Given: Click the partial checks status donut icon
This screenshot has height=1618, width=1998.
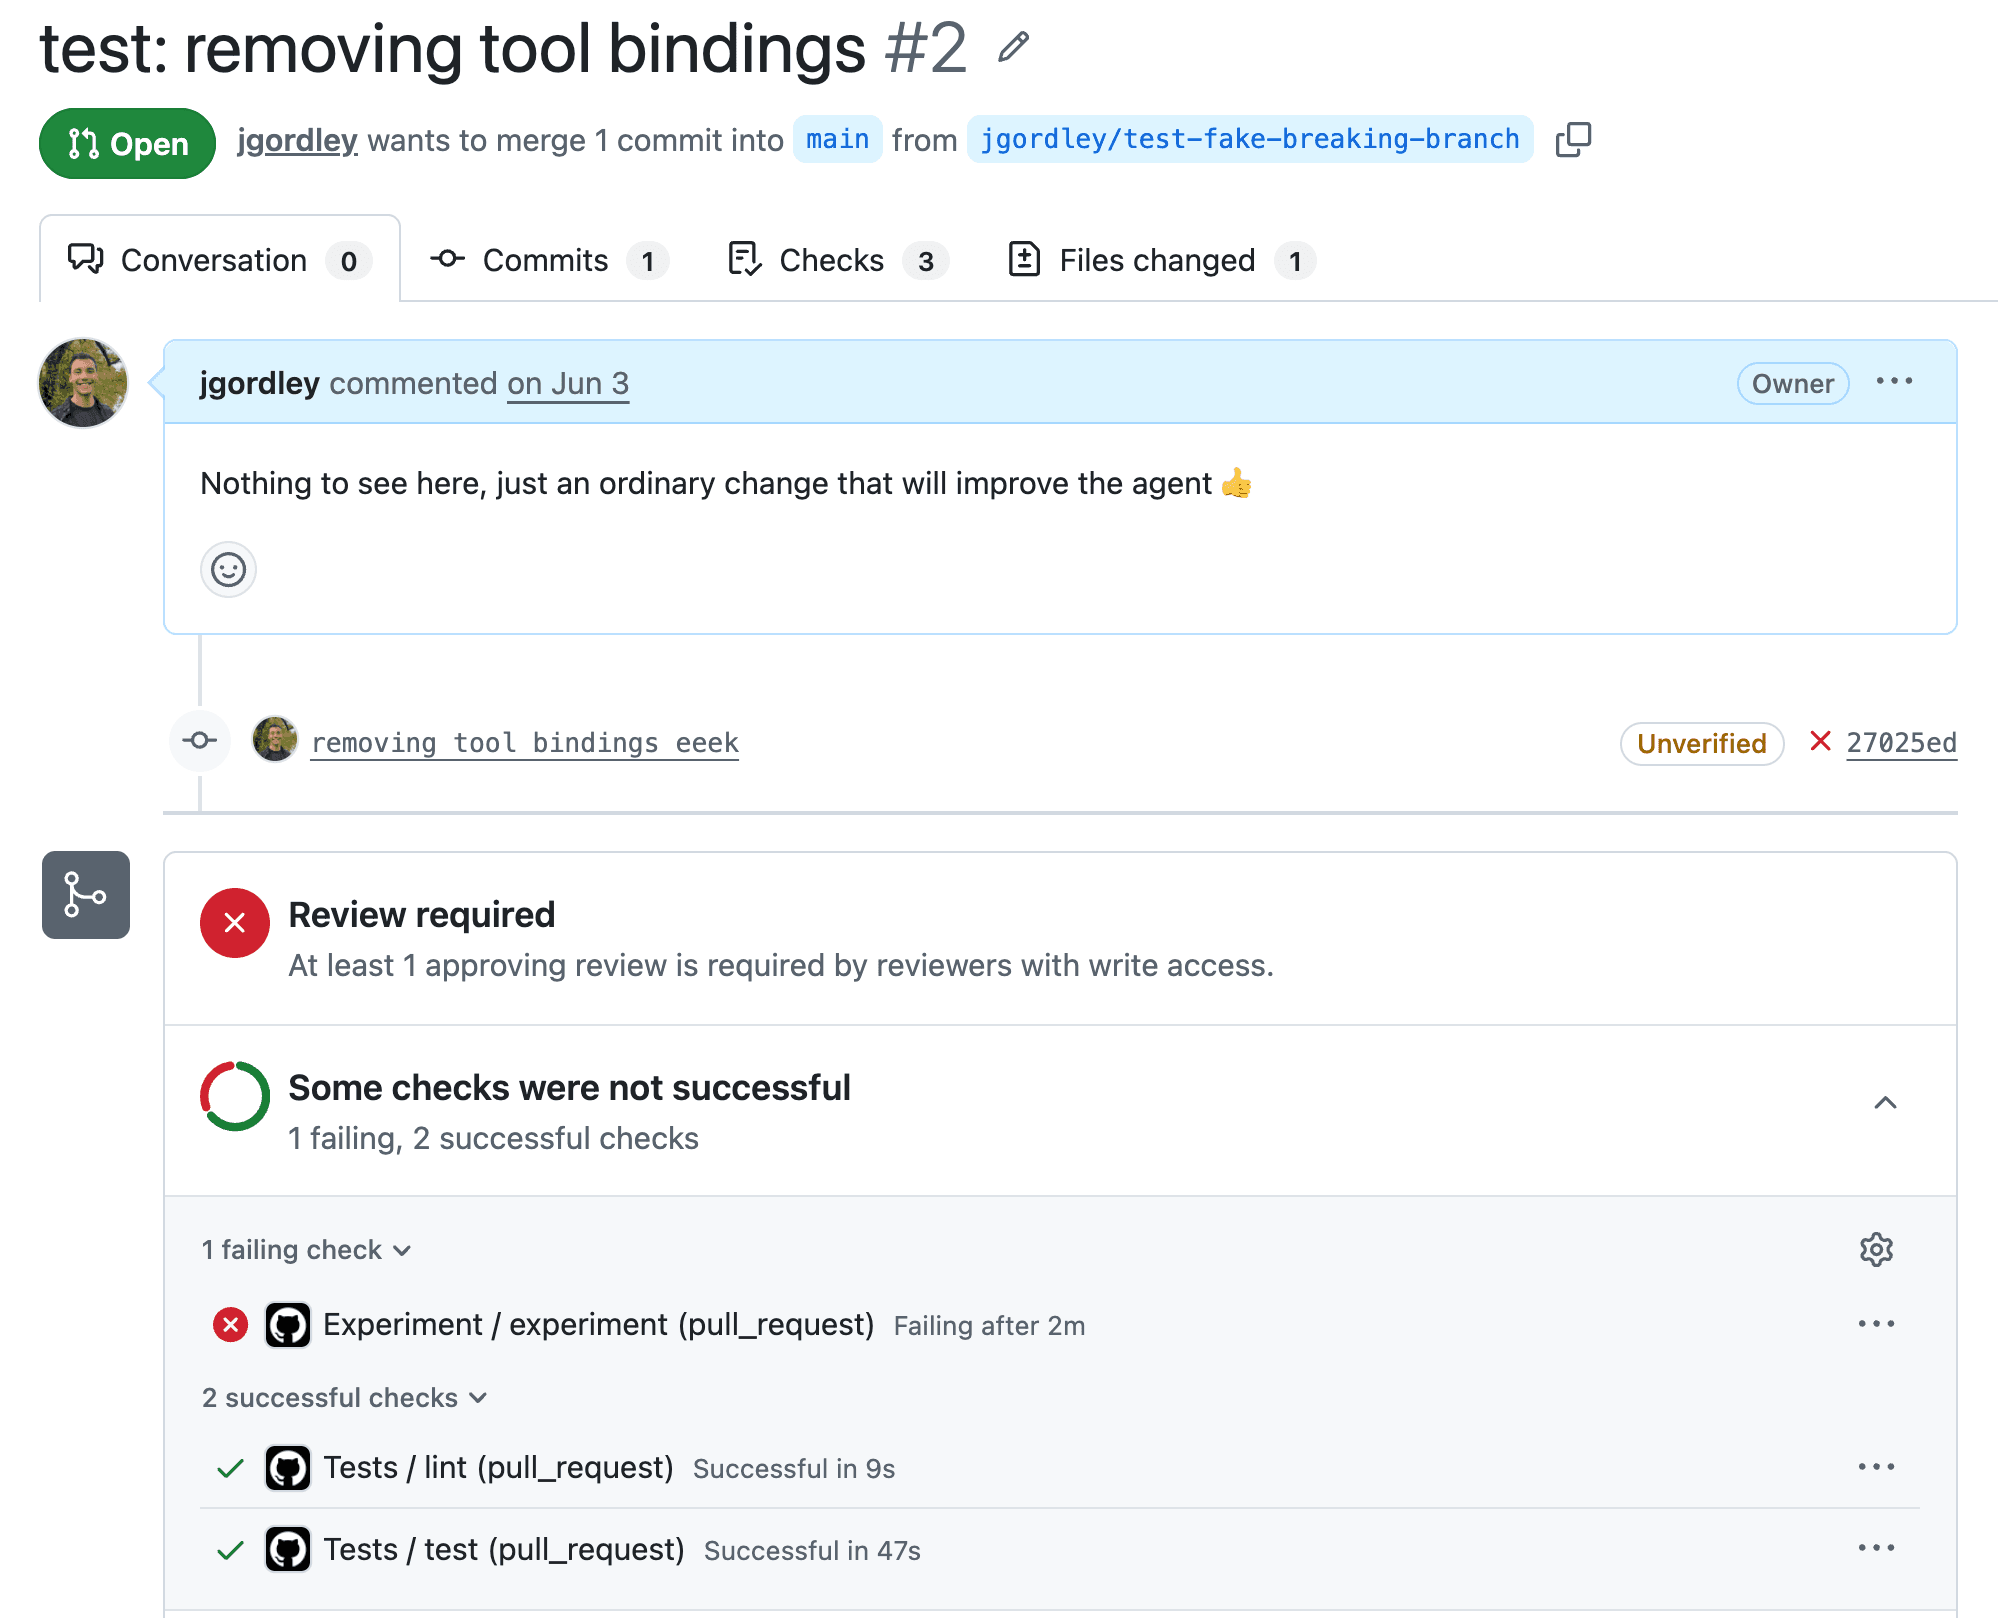Looking at the screenshot, I should [x=235, y=1096].
